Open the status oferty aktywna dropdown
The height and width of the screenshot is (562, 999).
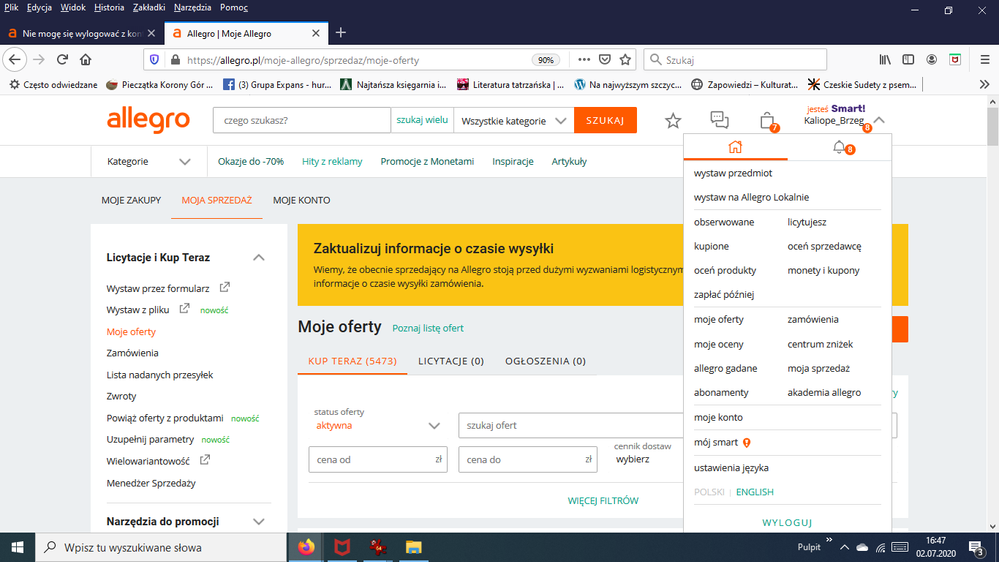point(377,425)
